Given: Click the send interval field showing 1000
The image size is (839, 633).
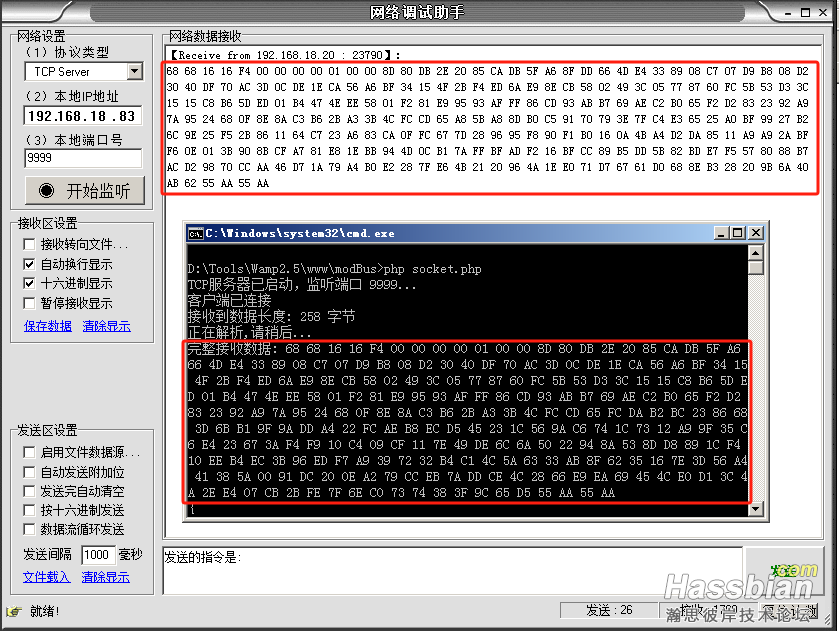Looking at the screenshot, I should pyautogui.click(x=97, y=555).
